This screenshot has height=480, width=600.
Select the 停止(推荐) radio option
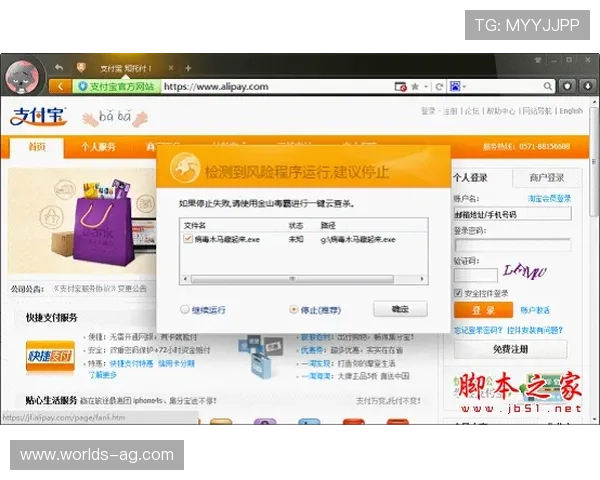pyautogui.click(x=293, y=309)
